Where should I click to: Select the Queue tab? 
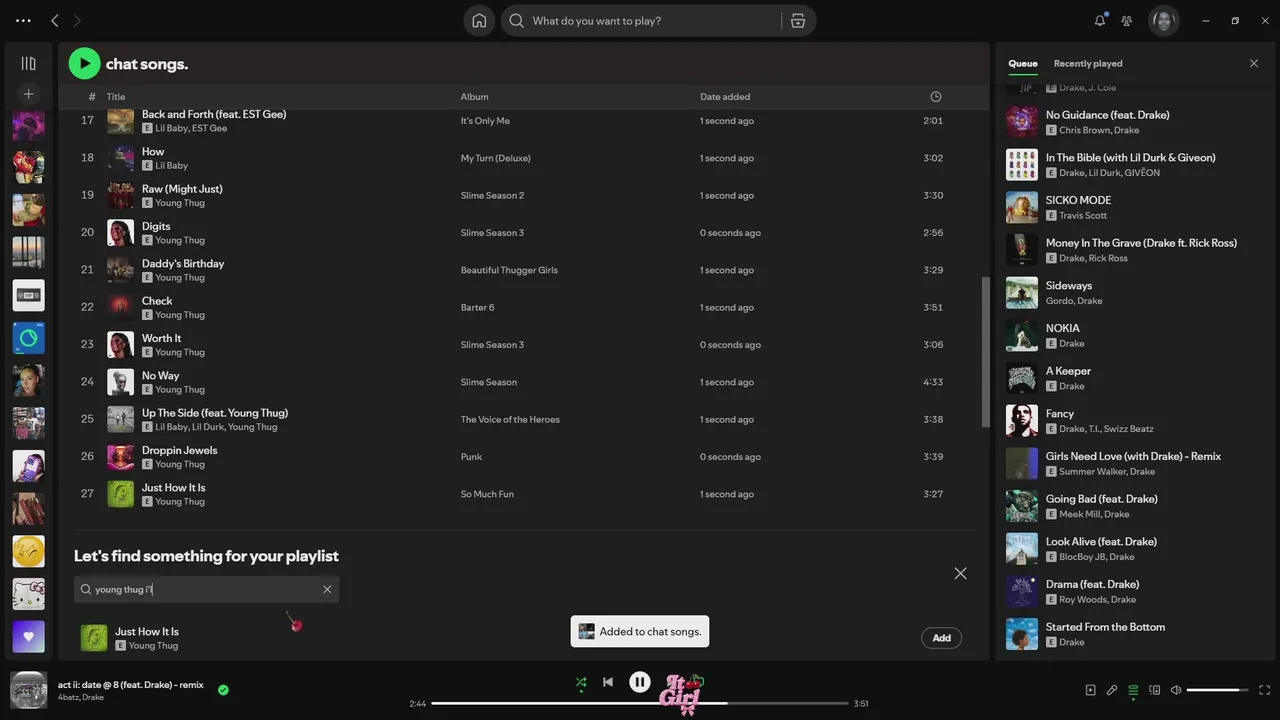(x=1022, y=63)
